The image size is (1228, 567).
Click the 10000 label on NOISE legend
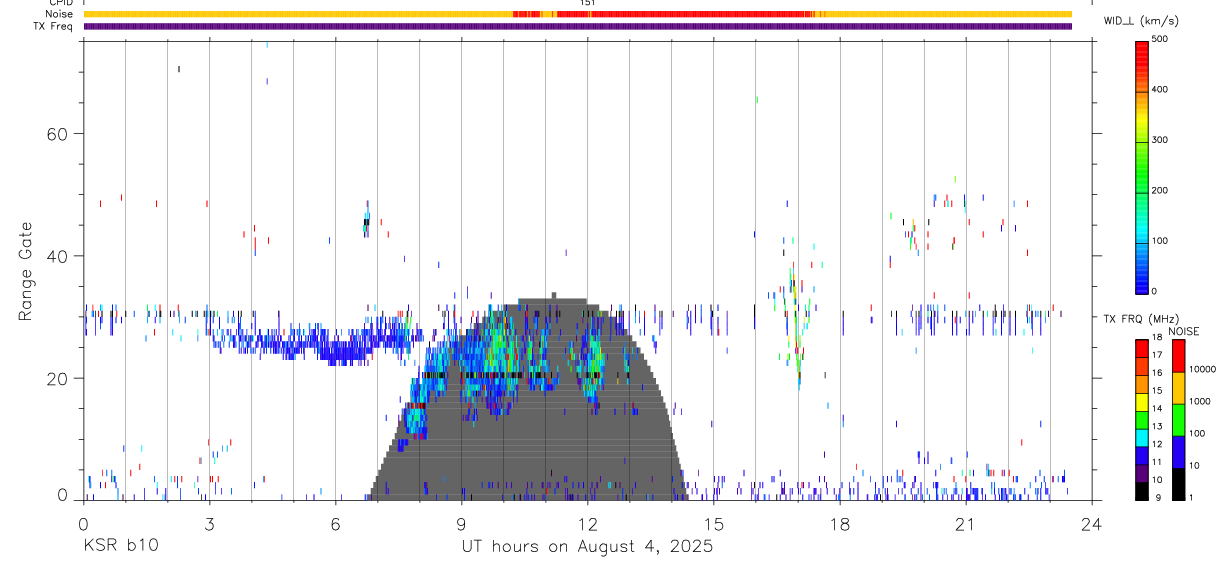pyautogui.click(x=1205, y=369)
